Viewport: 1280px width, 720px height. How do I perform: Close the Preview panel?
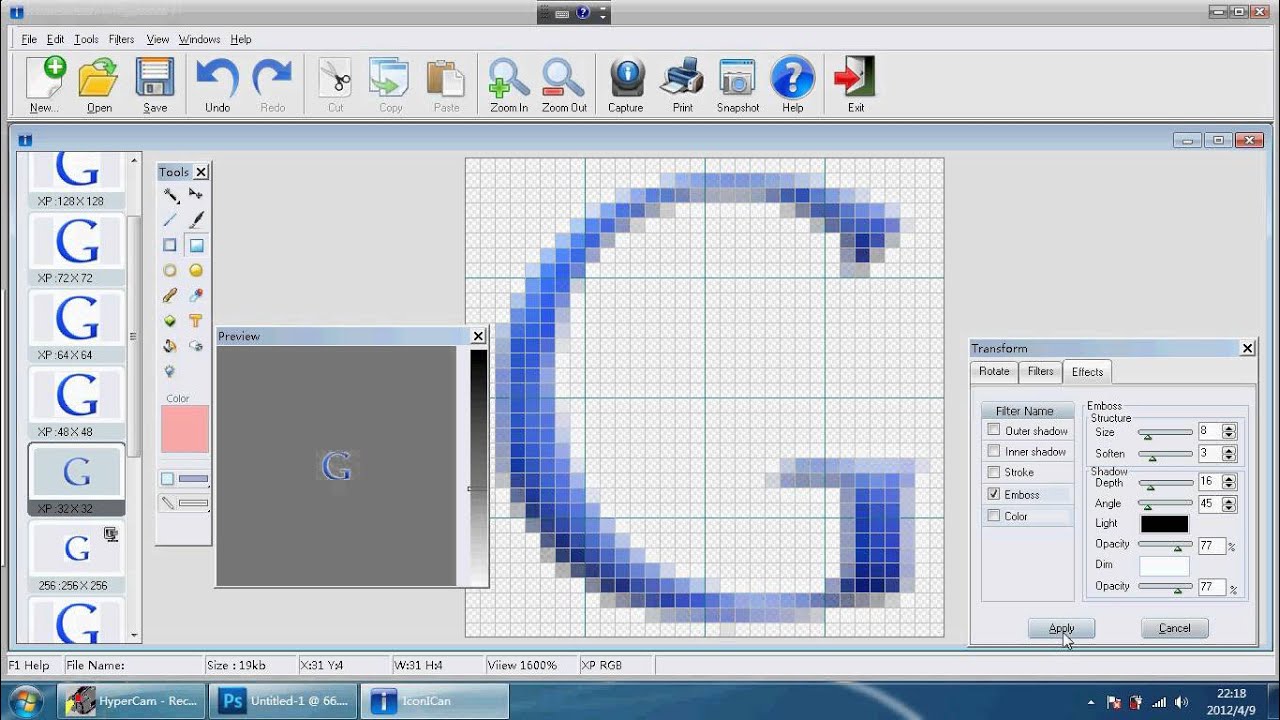click(478, 336)
